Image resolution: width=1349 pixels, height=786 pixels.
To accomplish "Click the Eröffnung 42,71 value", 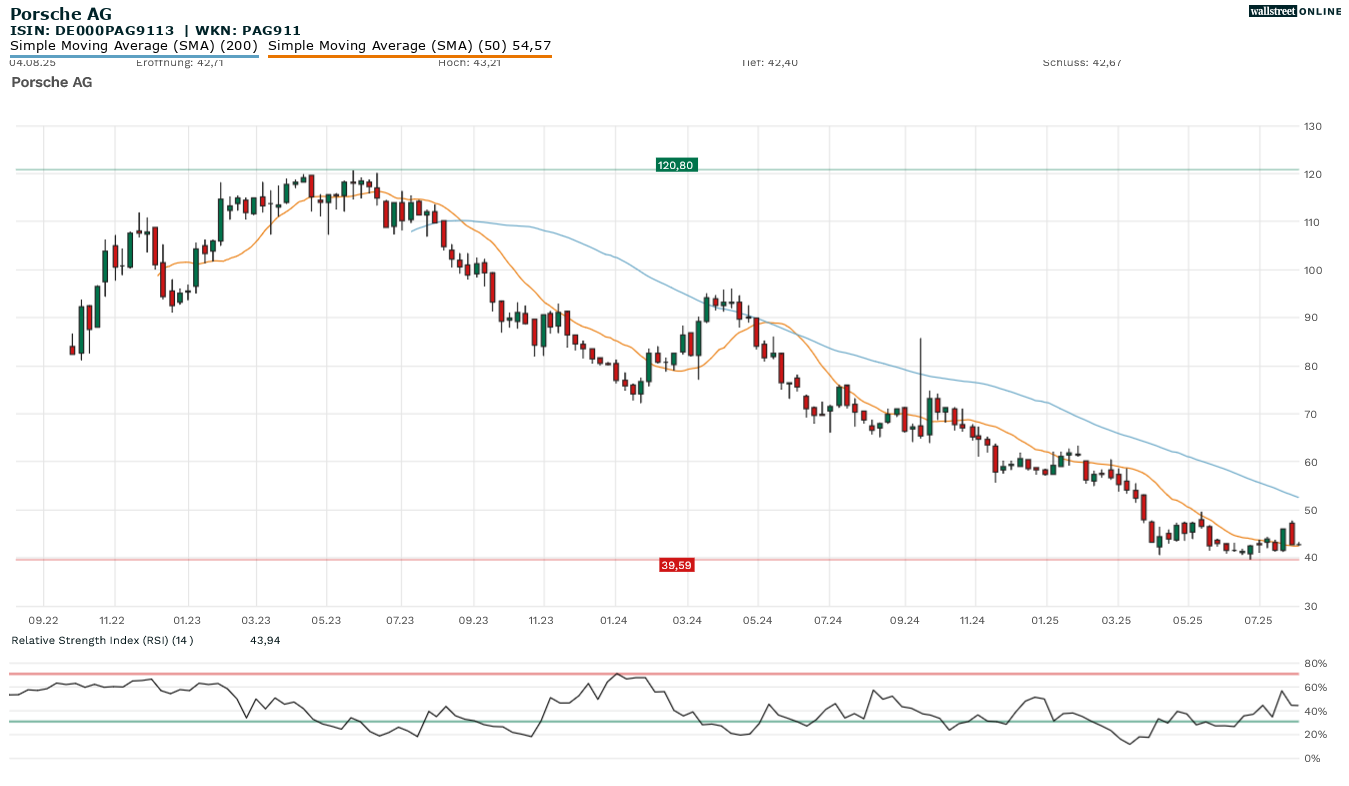I will 182,63.
